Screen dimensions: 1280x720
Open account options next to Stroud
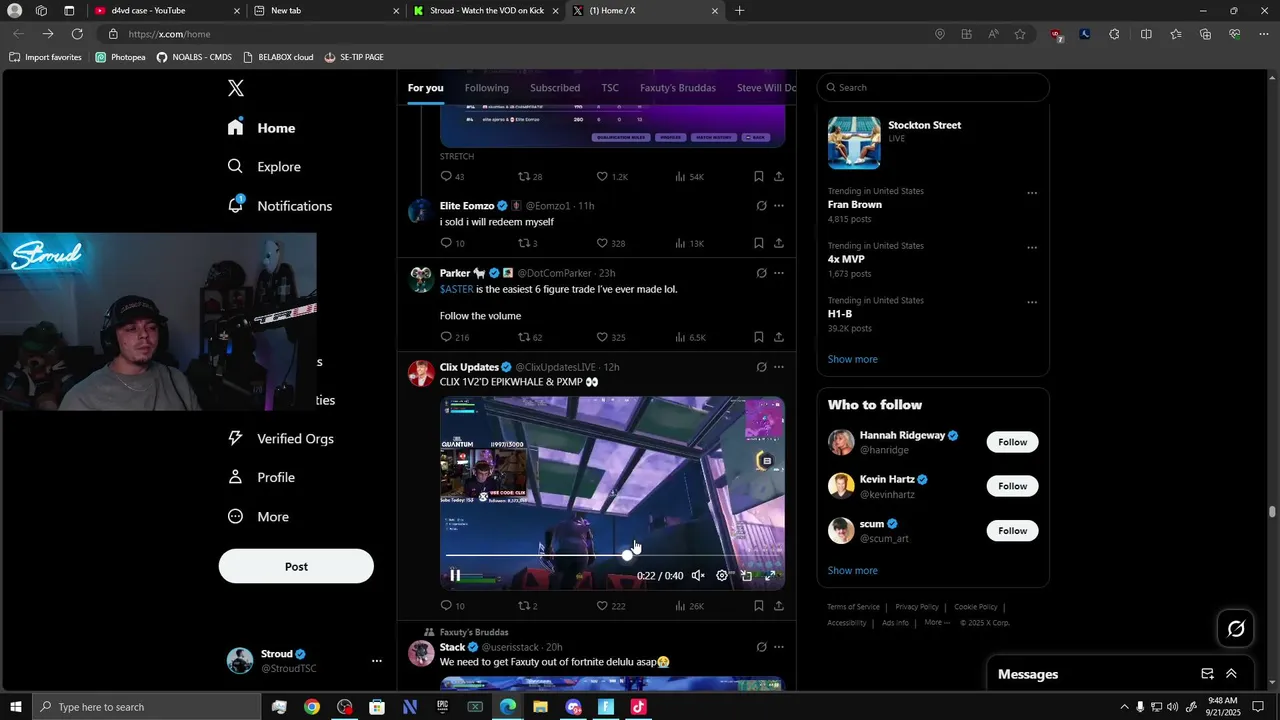point(377,661)
